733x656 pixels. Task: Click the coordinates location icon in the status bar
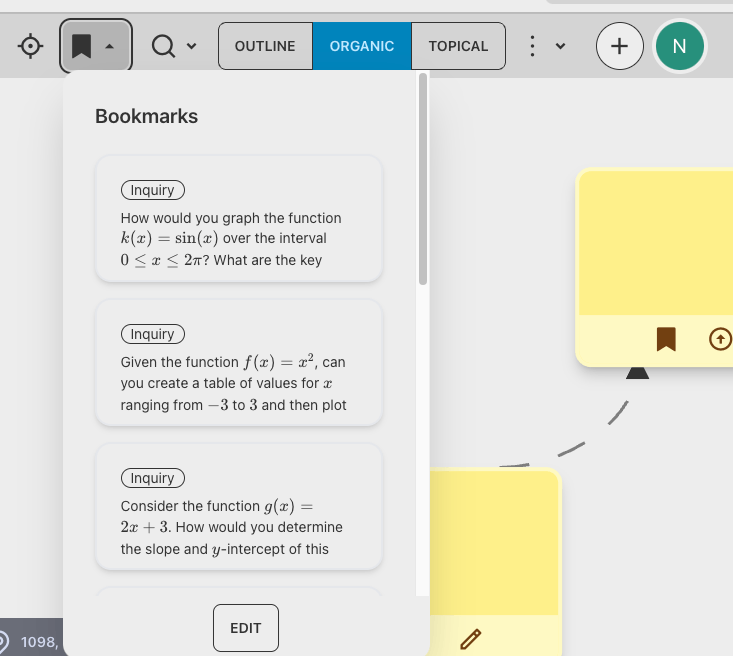pos(2,642)
